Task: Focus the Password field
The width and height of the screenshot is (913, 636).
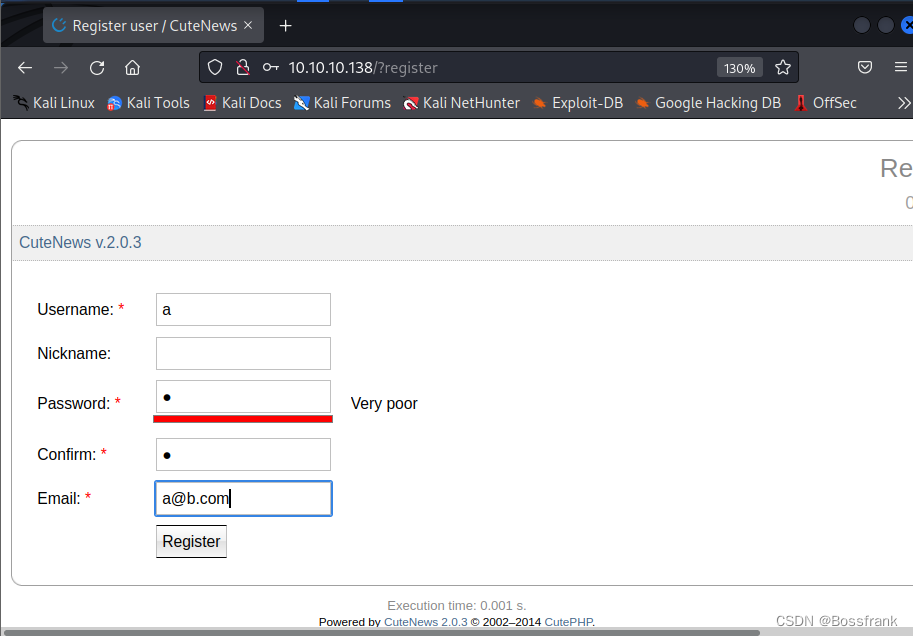Action: pos(243,397)
